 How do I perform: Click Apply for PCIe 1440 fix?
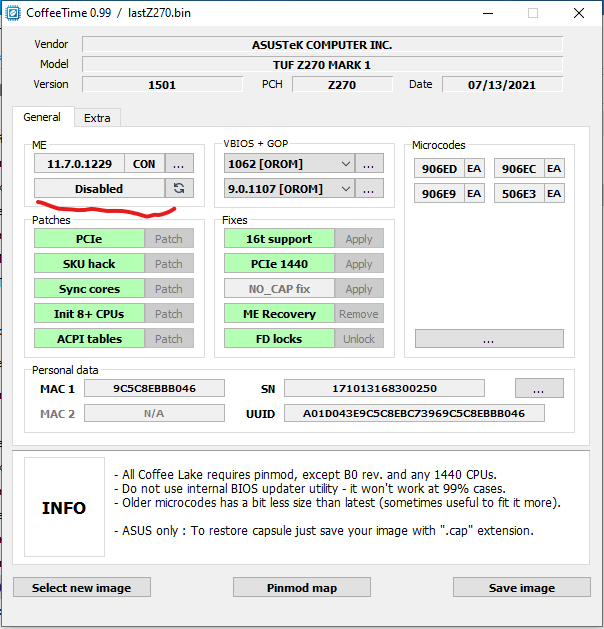click(359, 264)
